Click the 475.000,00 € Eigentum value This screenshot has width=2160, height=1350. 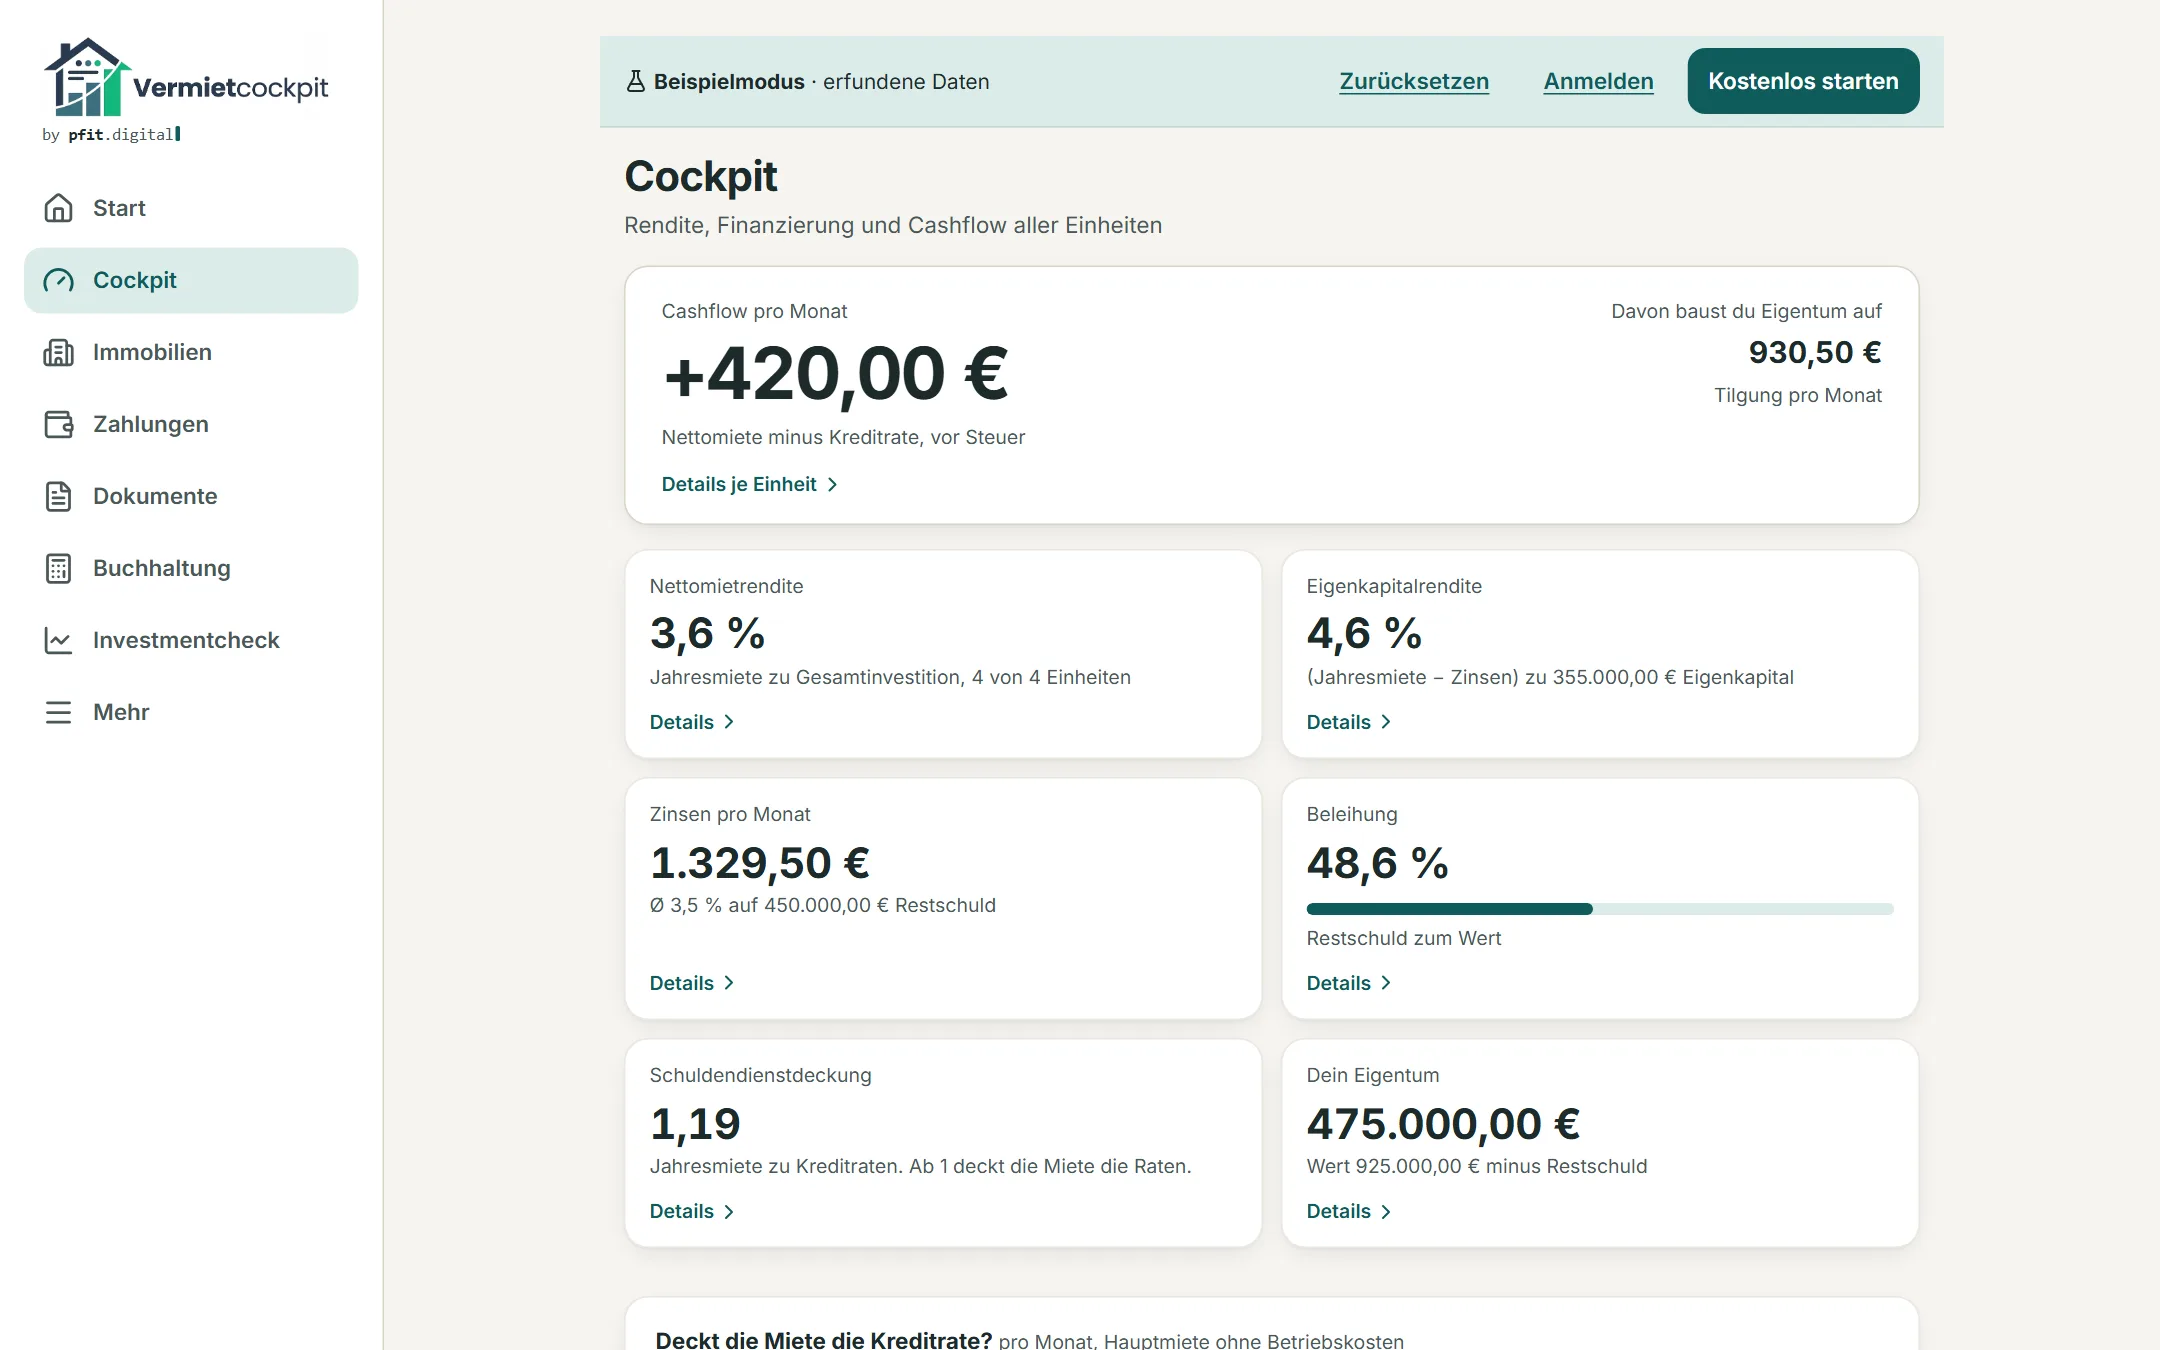(x=1443, y=1124)
